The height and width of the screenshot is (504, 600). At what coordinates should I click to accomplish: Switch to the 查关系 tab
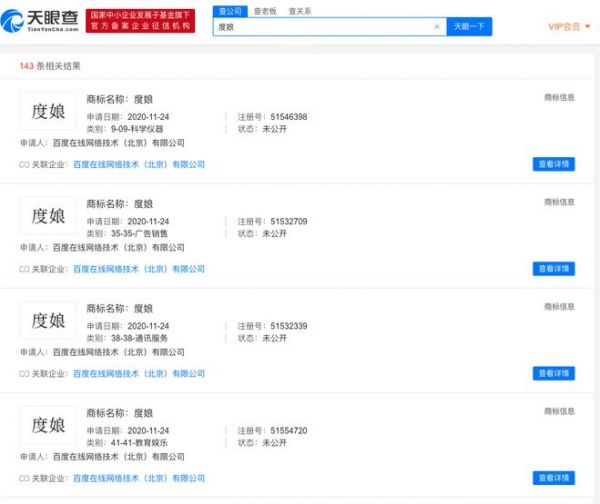pos(299,9)
